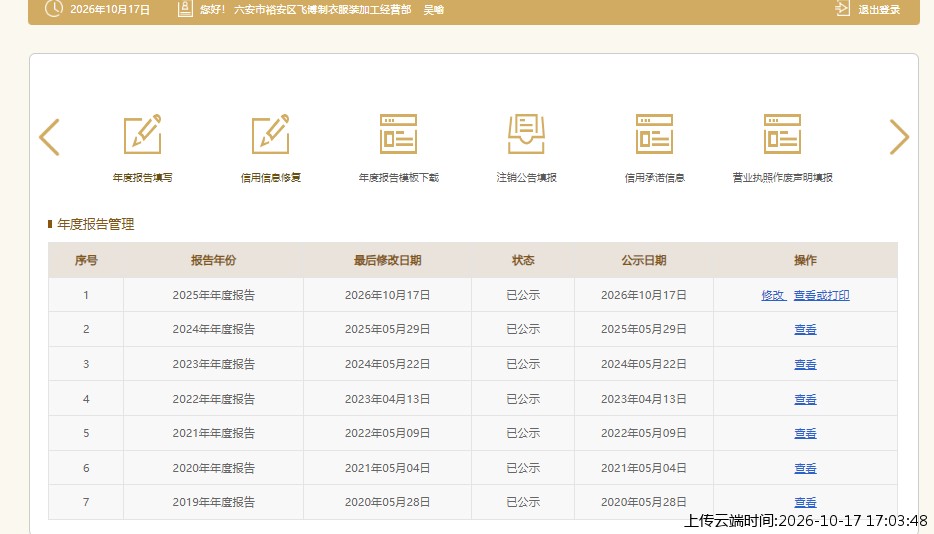Click the 2019年年度报告 cell
934x534 pixels.
tap(213, 502)
